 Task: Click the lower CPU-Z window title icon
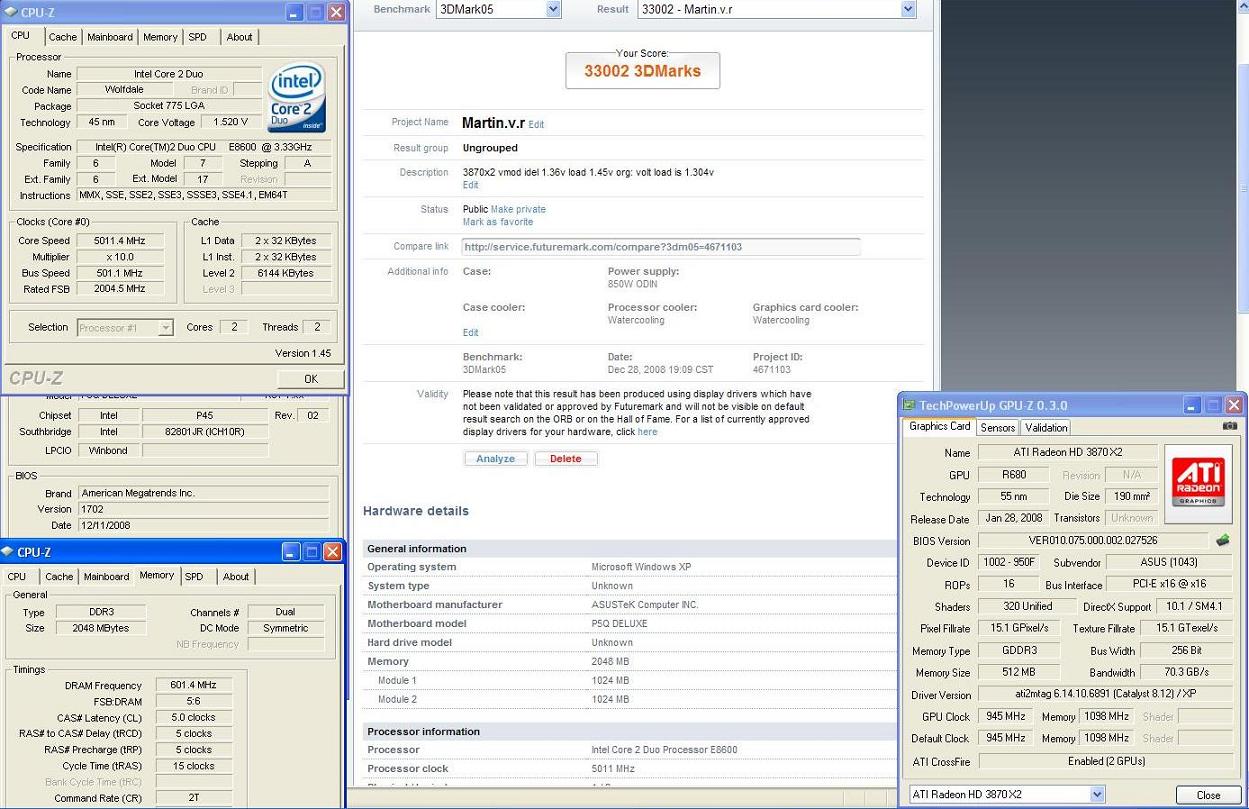click(9, 552)
